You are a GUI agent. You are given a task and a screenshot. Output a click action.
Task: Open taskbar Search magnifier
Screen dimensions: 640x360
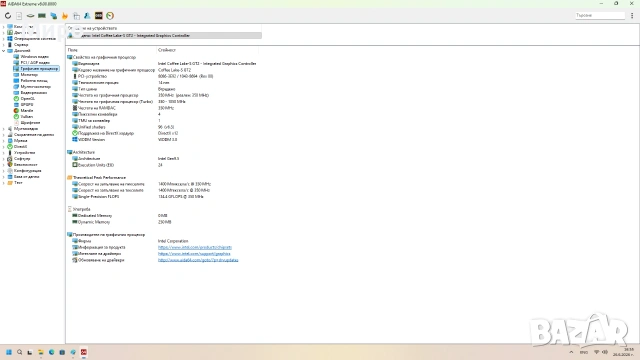click(19, 352)
